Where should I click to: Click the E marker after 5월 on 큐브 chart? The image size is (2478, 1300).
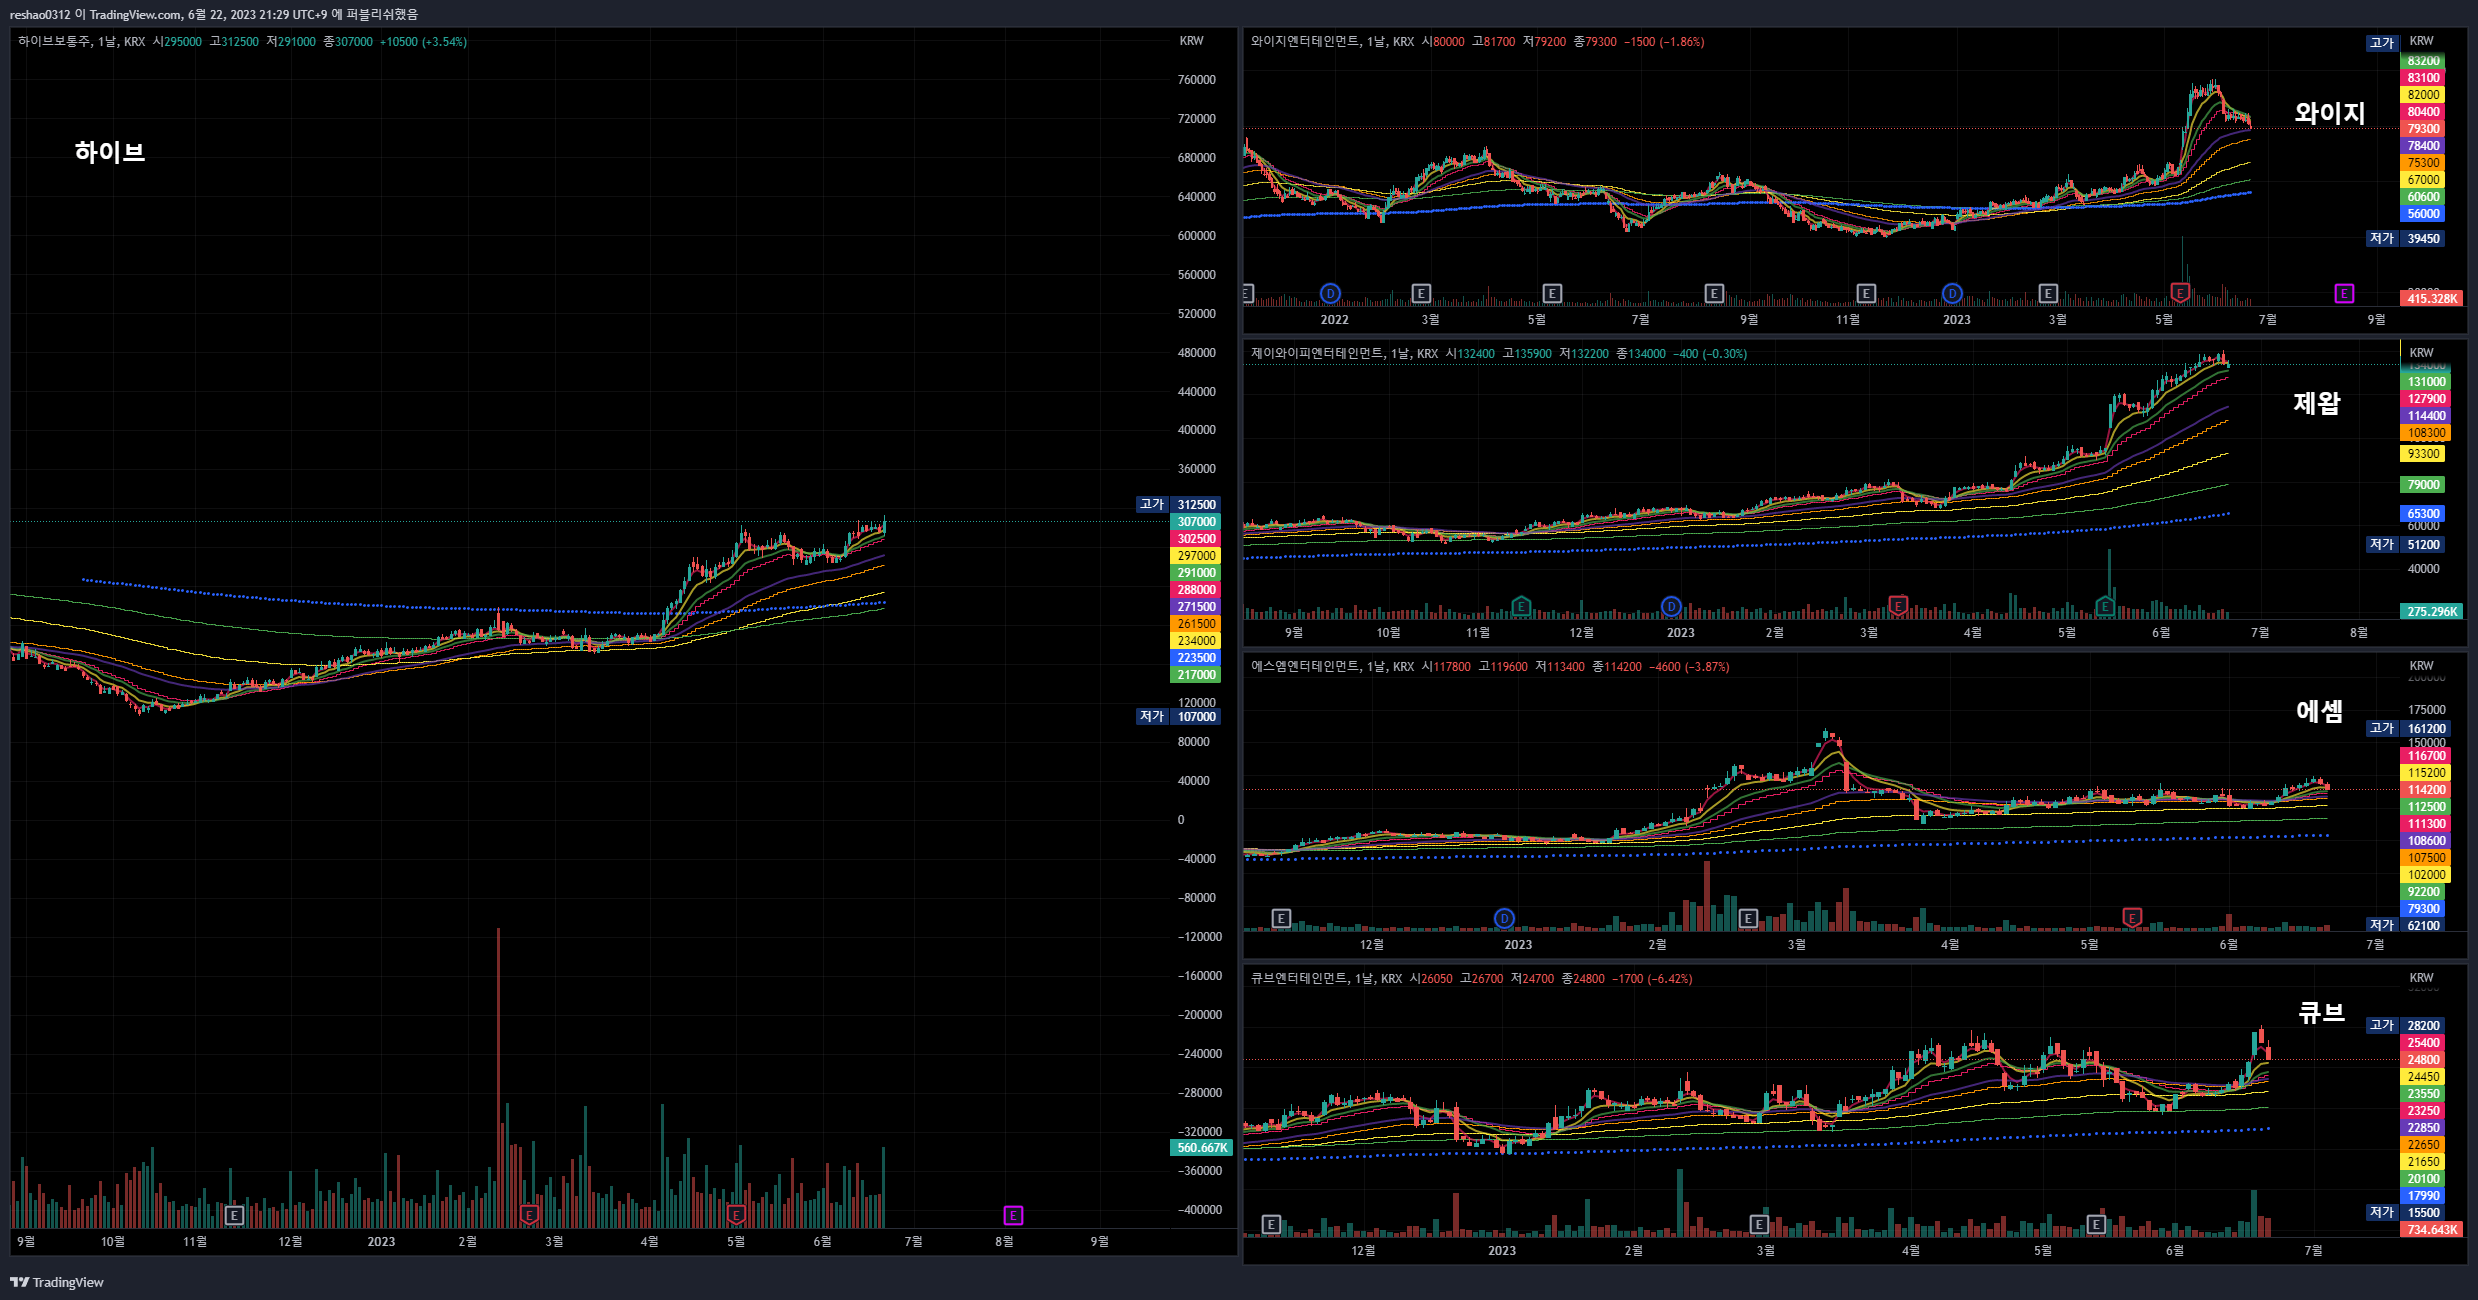2097,1224
